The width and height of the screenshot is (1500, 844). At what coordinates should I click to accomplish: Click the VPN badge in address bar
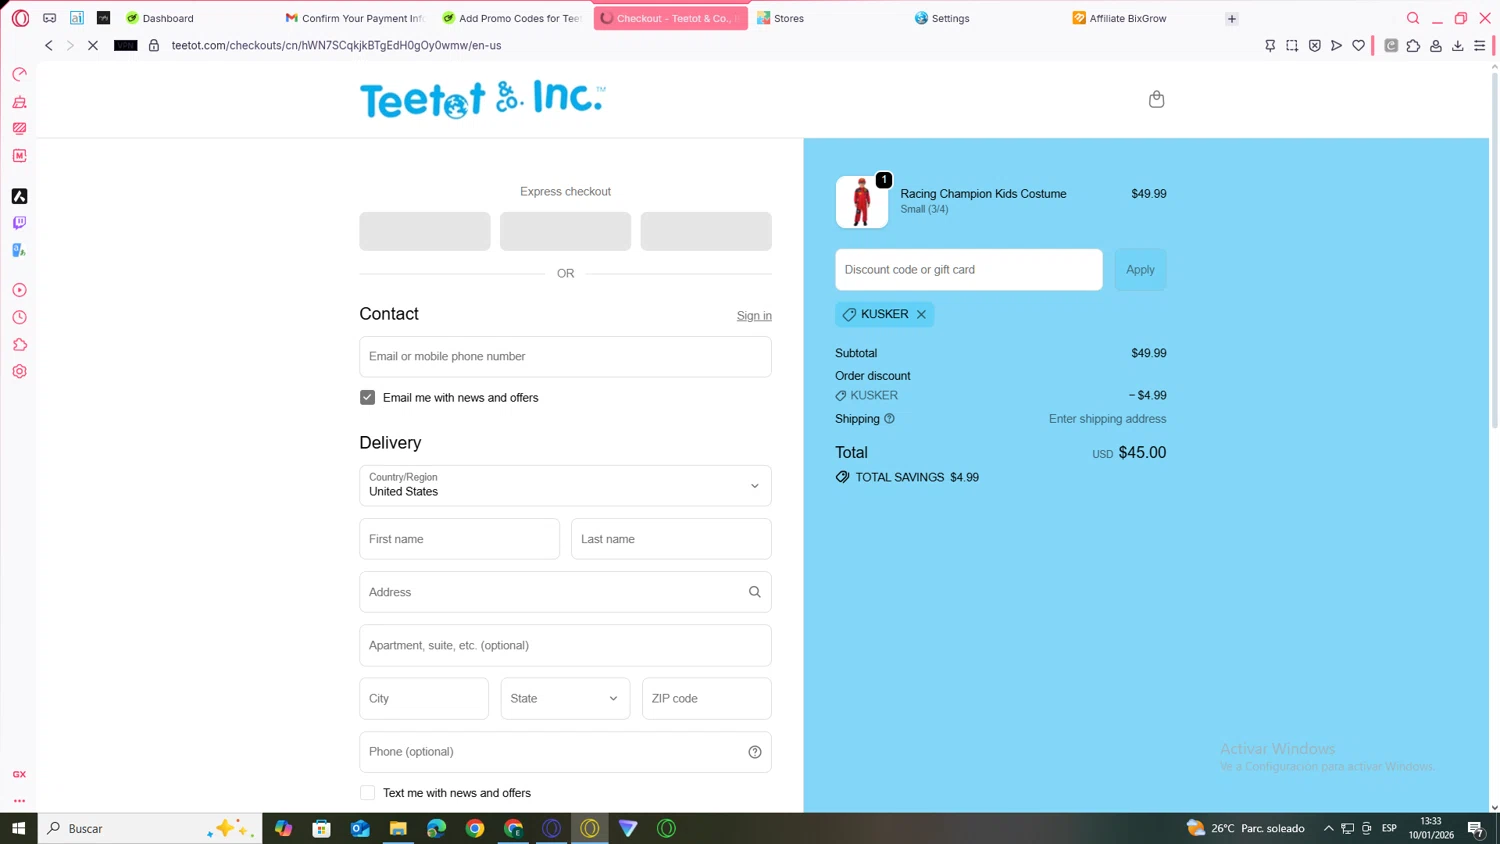[126, 45]
